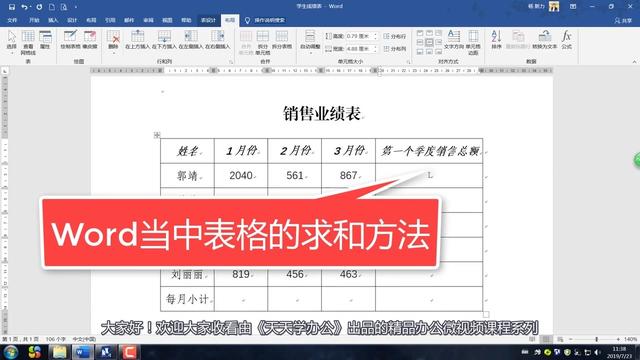Toggle 查看网格线 (View Gridlines)
This screenshot has width=640, height=360.
point(28,42)
